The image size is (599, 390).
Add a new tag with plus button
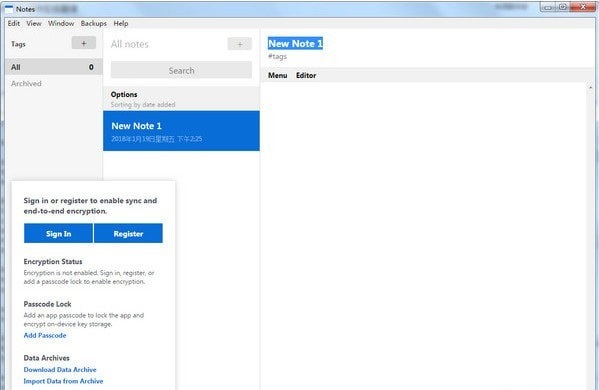click(x=84, y=43)
